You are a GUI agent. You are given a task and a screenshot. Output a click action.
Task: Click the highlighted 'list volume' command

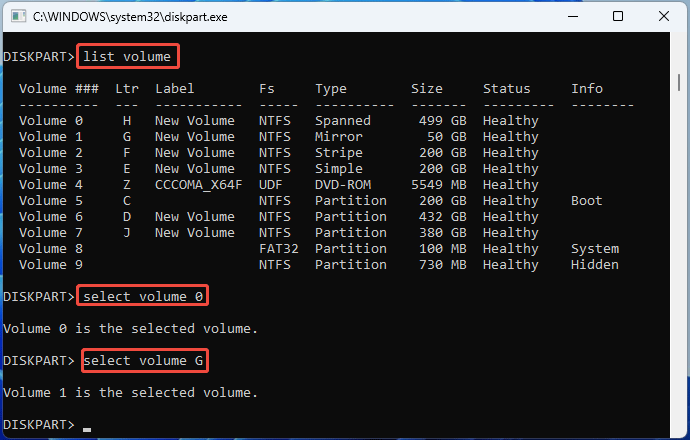pyautogui.click(x=127, y=56)
